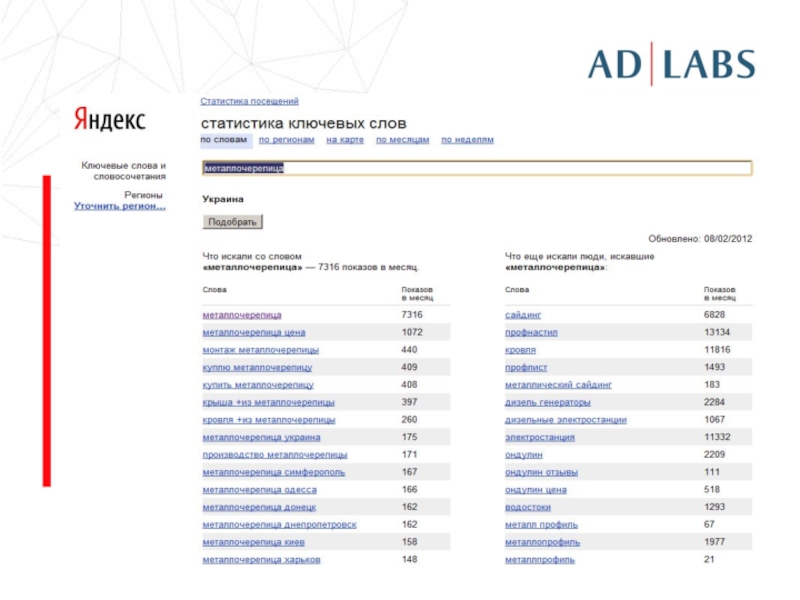The width and height of the screenshot is (800, 600).
Task: Open the металлочерепица keyword link
Action: (x=242, y=315)
